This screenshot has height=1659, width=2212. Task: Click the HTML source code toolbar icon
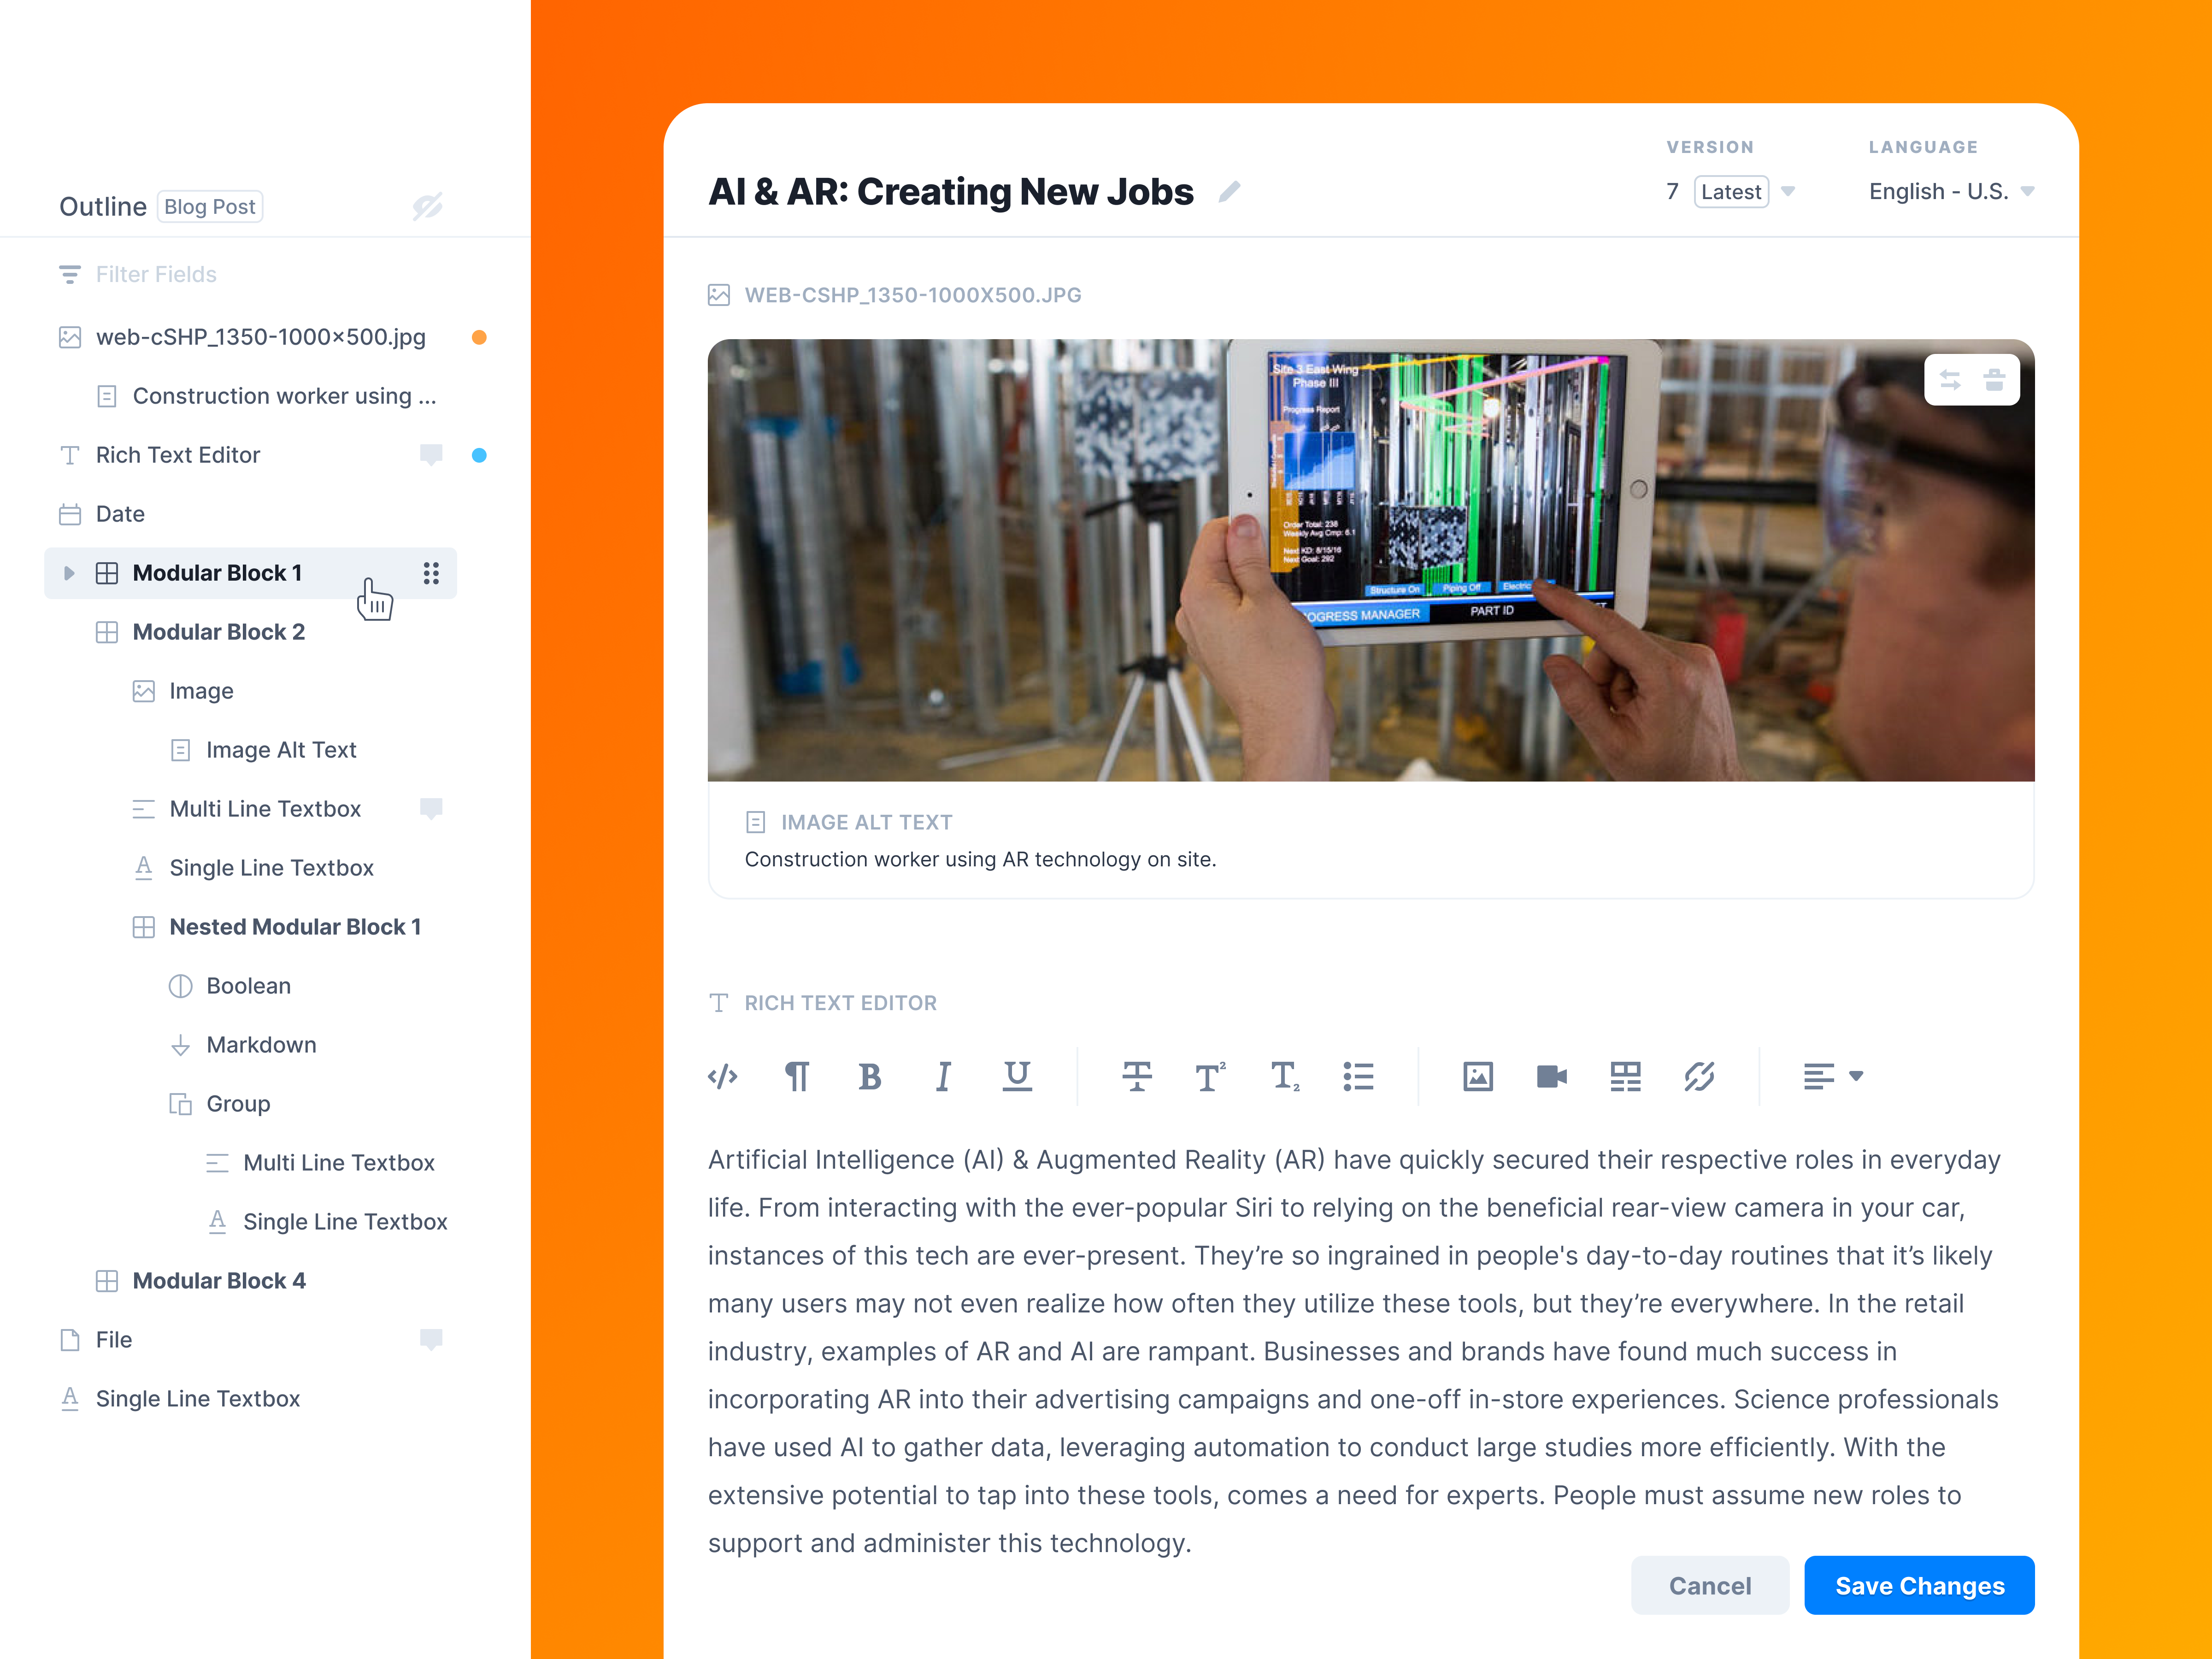722,1076
